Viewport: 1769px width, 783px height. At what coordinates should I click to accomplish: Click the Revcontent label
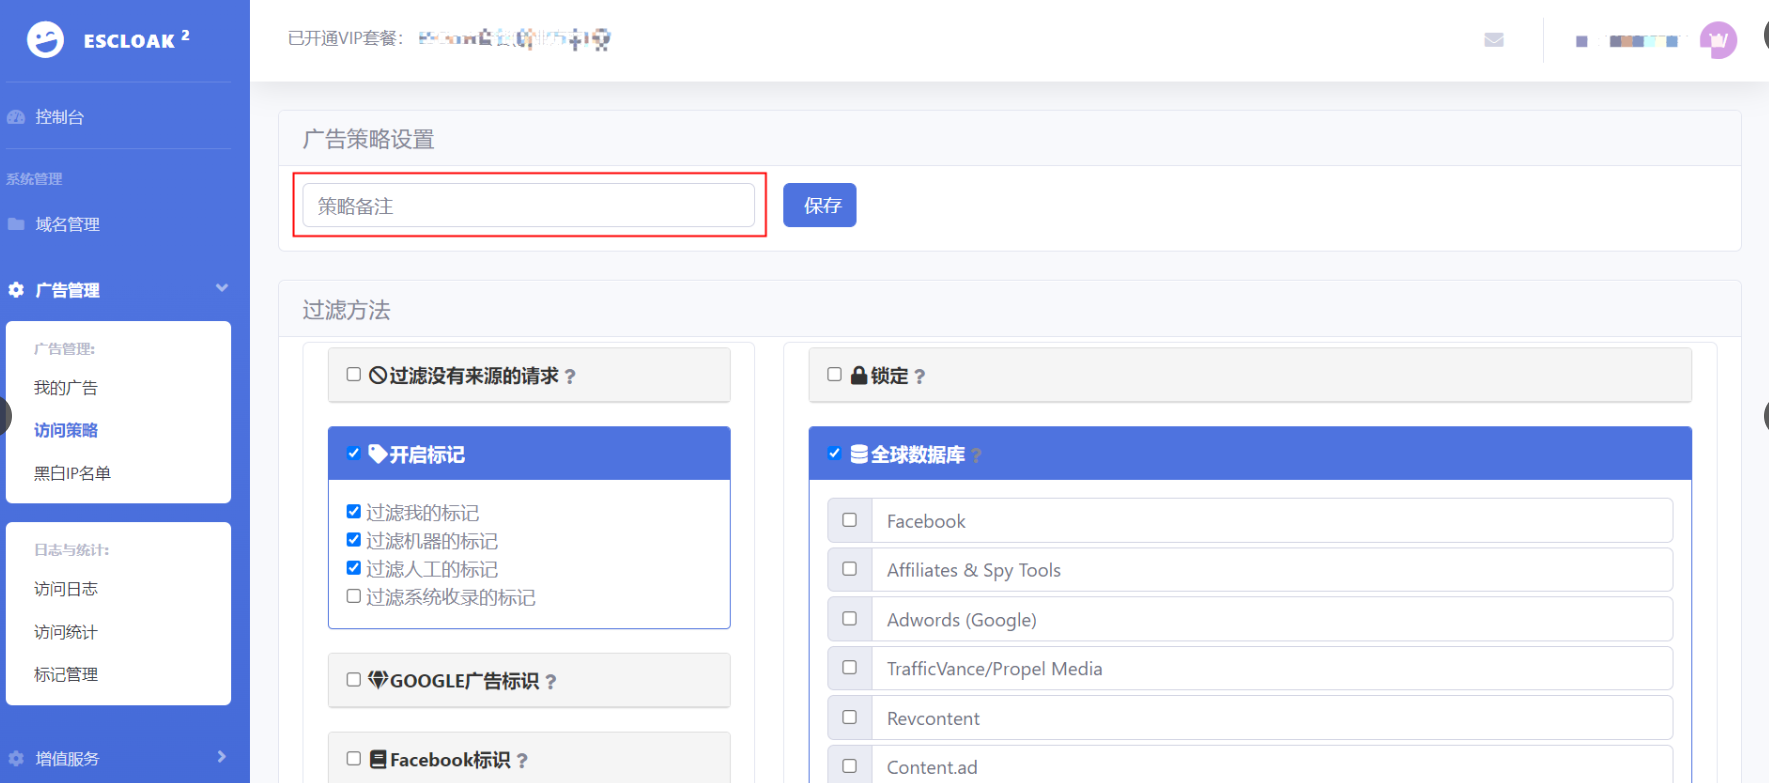click(933, 718)
